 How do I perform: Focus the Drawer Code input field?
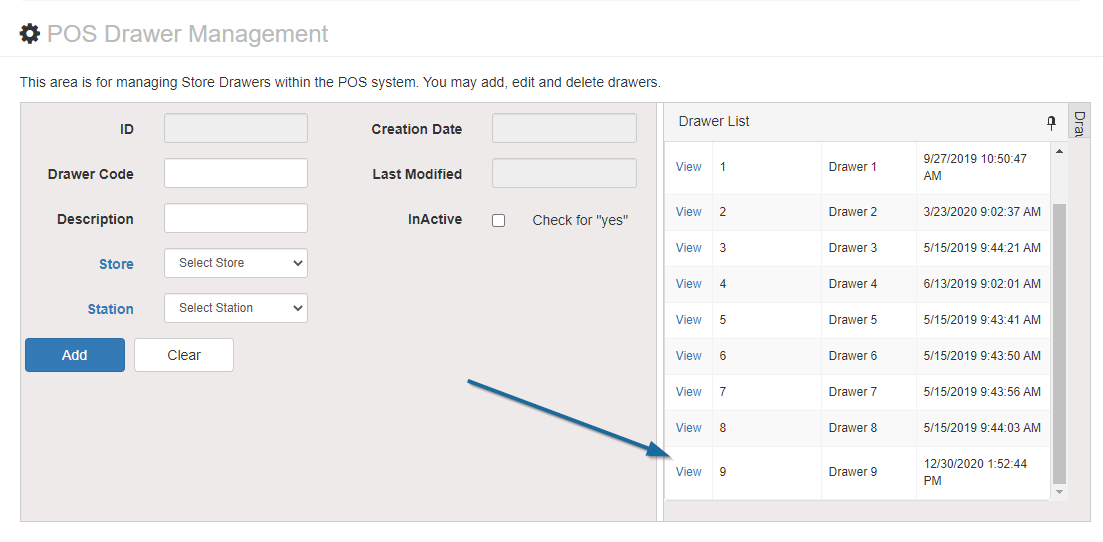point(236,173)
